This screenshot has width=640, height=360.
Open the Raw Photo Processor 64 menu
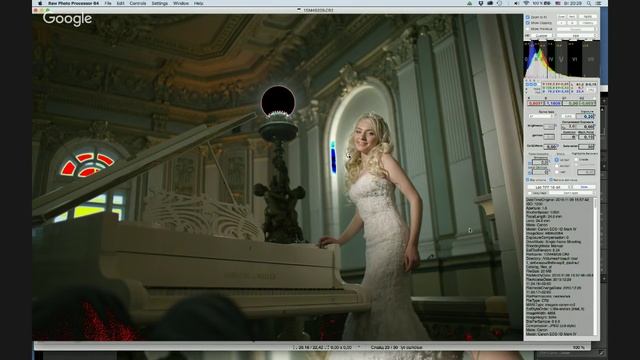pyautogui.click(x=73, y=3)
